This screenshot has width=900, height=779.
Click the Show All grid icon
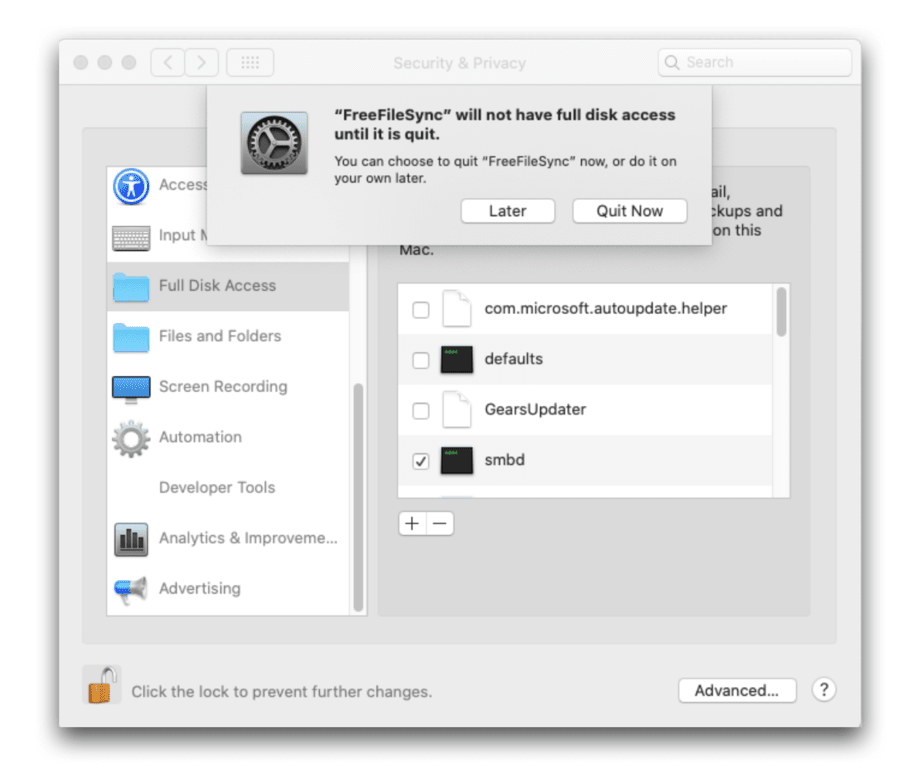pos(250,62)
